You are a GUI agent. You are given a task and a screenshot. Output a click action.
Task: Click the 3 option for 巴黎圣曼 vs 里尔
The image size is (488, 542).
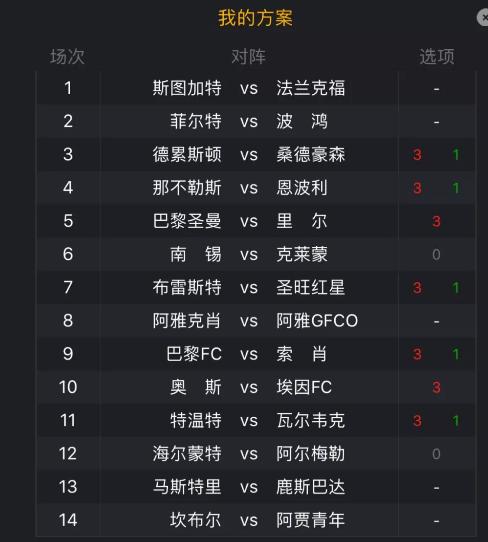437,221
